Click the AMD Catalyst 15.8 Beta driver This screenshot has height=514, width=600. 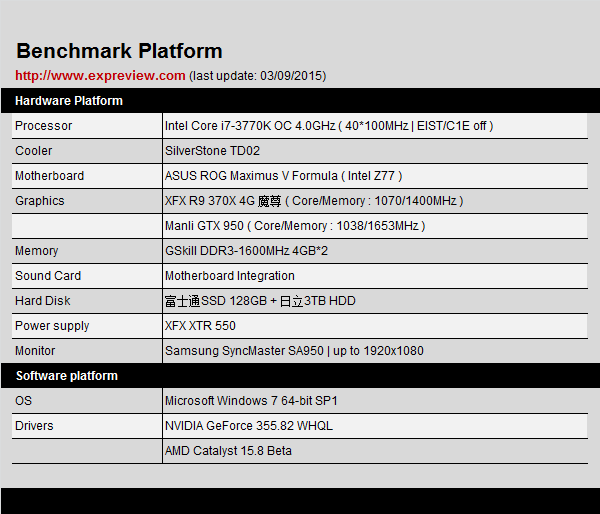click(x=228, y=451)
